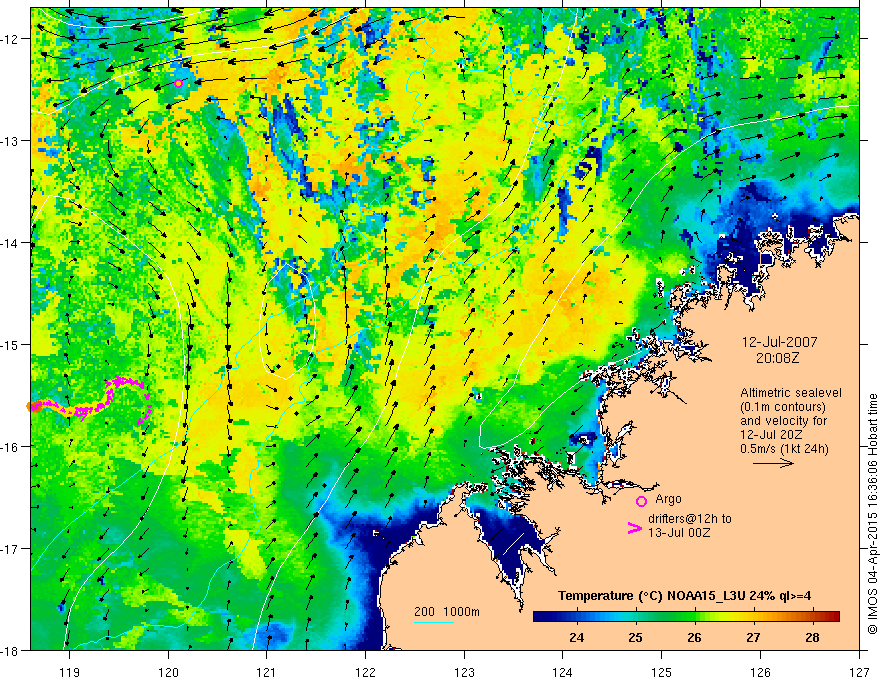Viewport: 880px width, 680px height.
Task: Click the '0.5m/s (1kt 24h)' text
Action: pyautogui.click(x=784, y=449)
